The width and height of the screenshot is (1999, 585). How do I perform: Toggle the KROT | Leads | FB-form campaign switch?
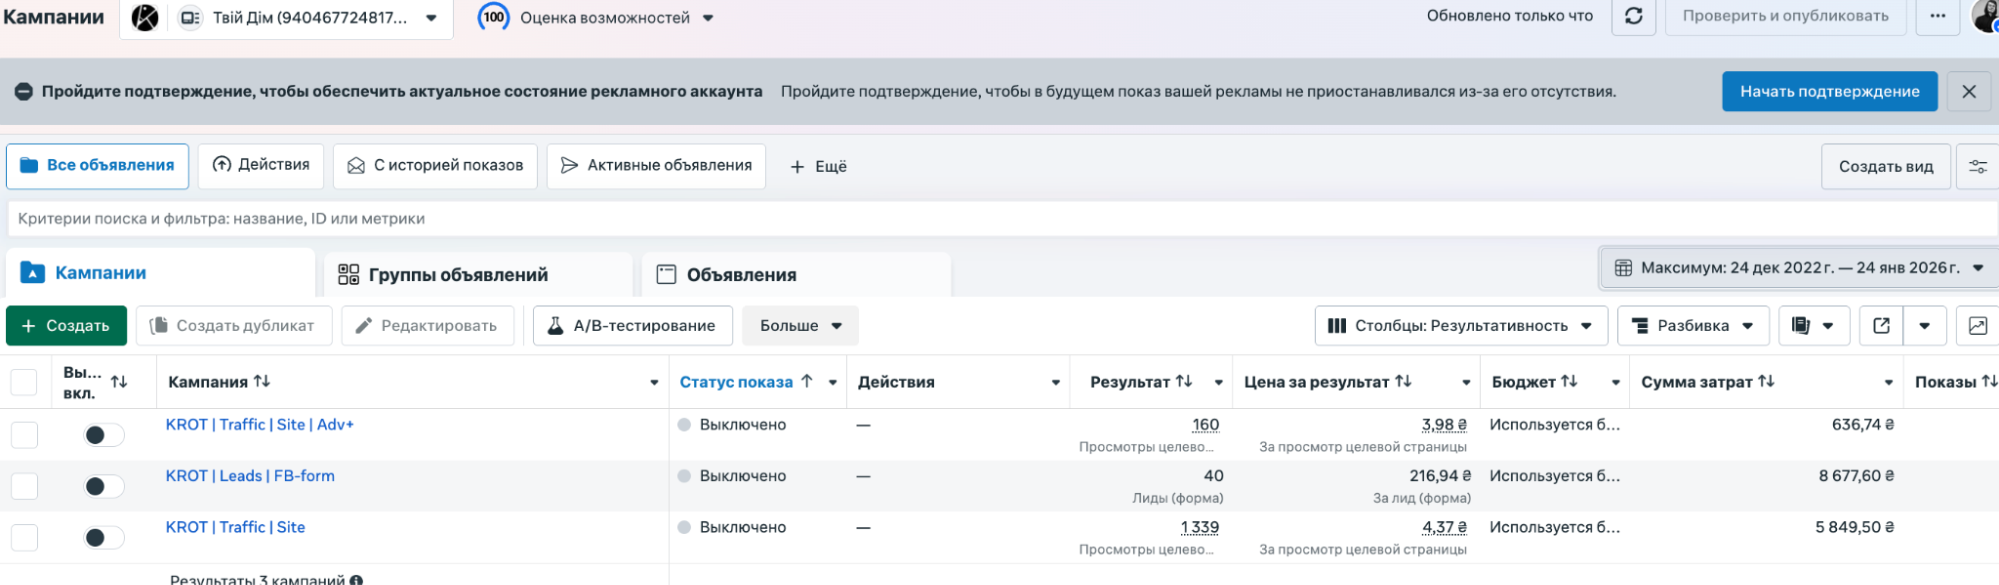click(103, 487)
